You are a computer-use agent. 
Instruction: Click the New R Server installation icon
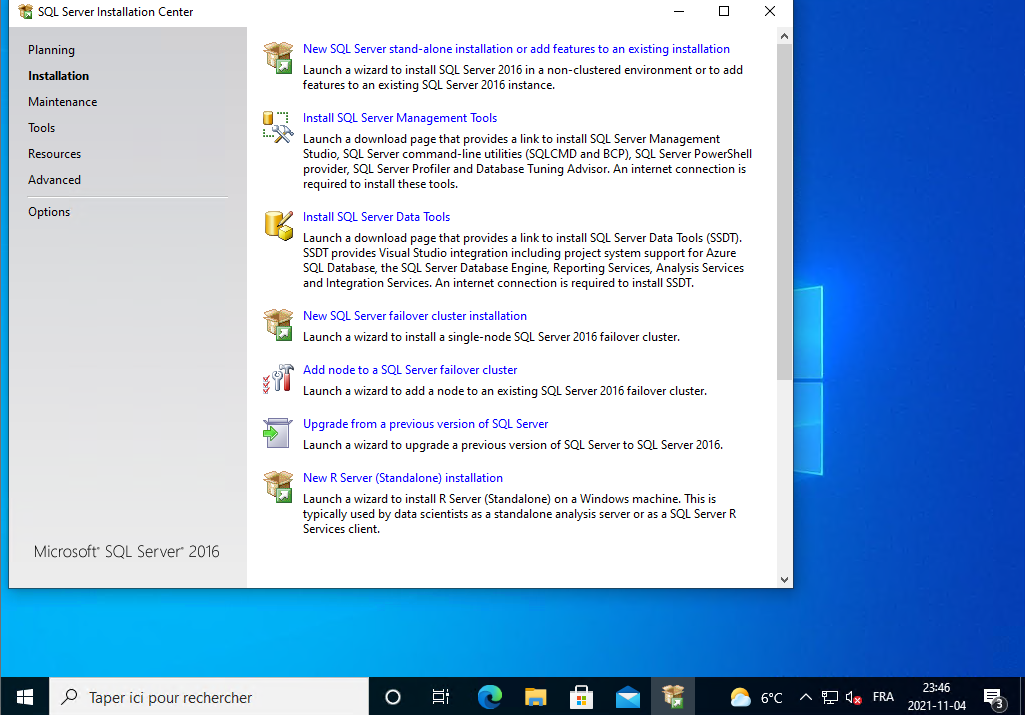(278, 486)
